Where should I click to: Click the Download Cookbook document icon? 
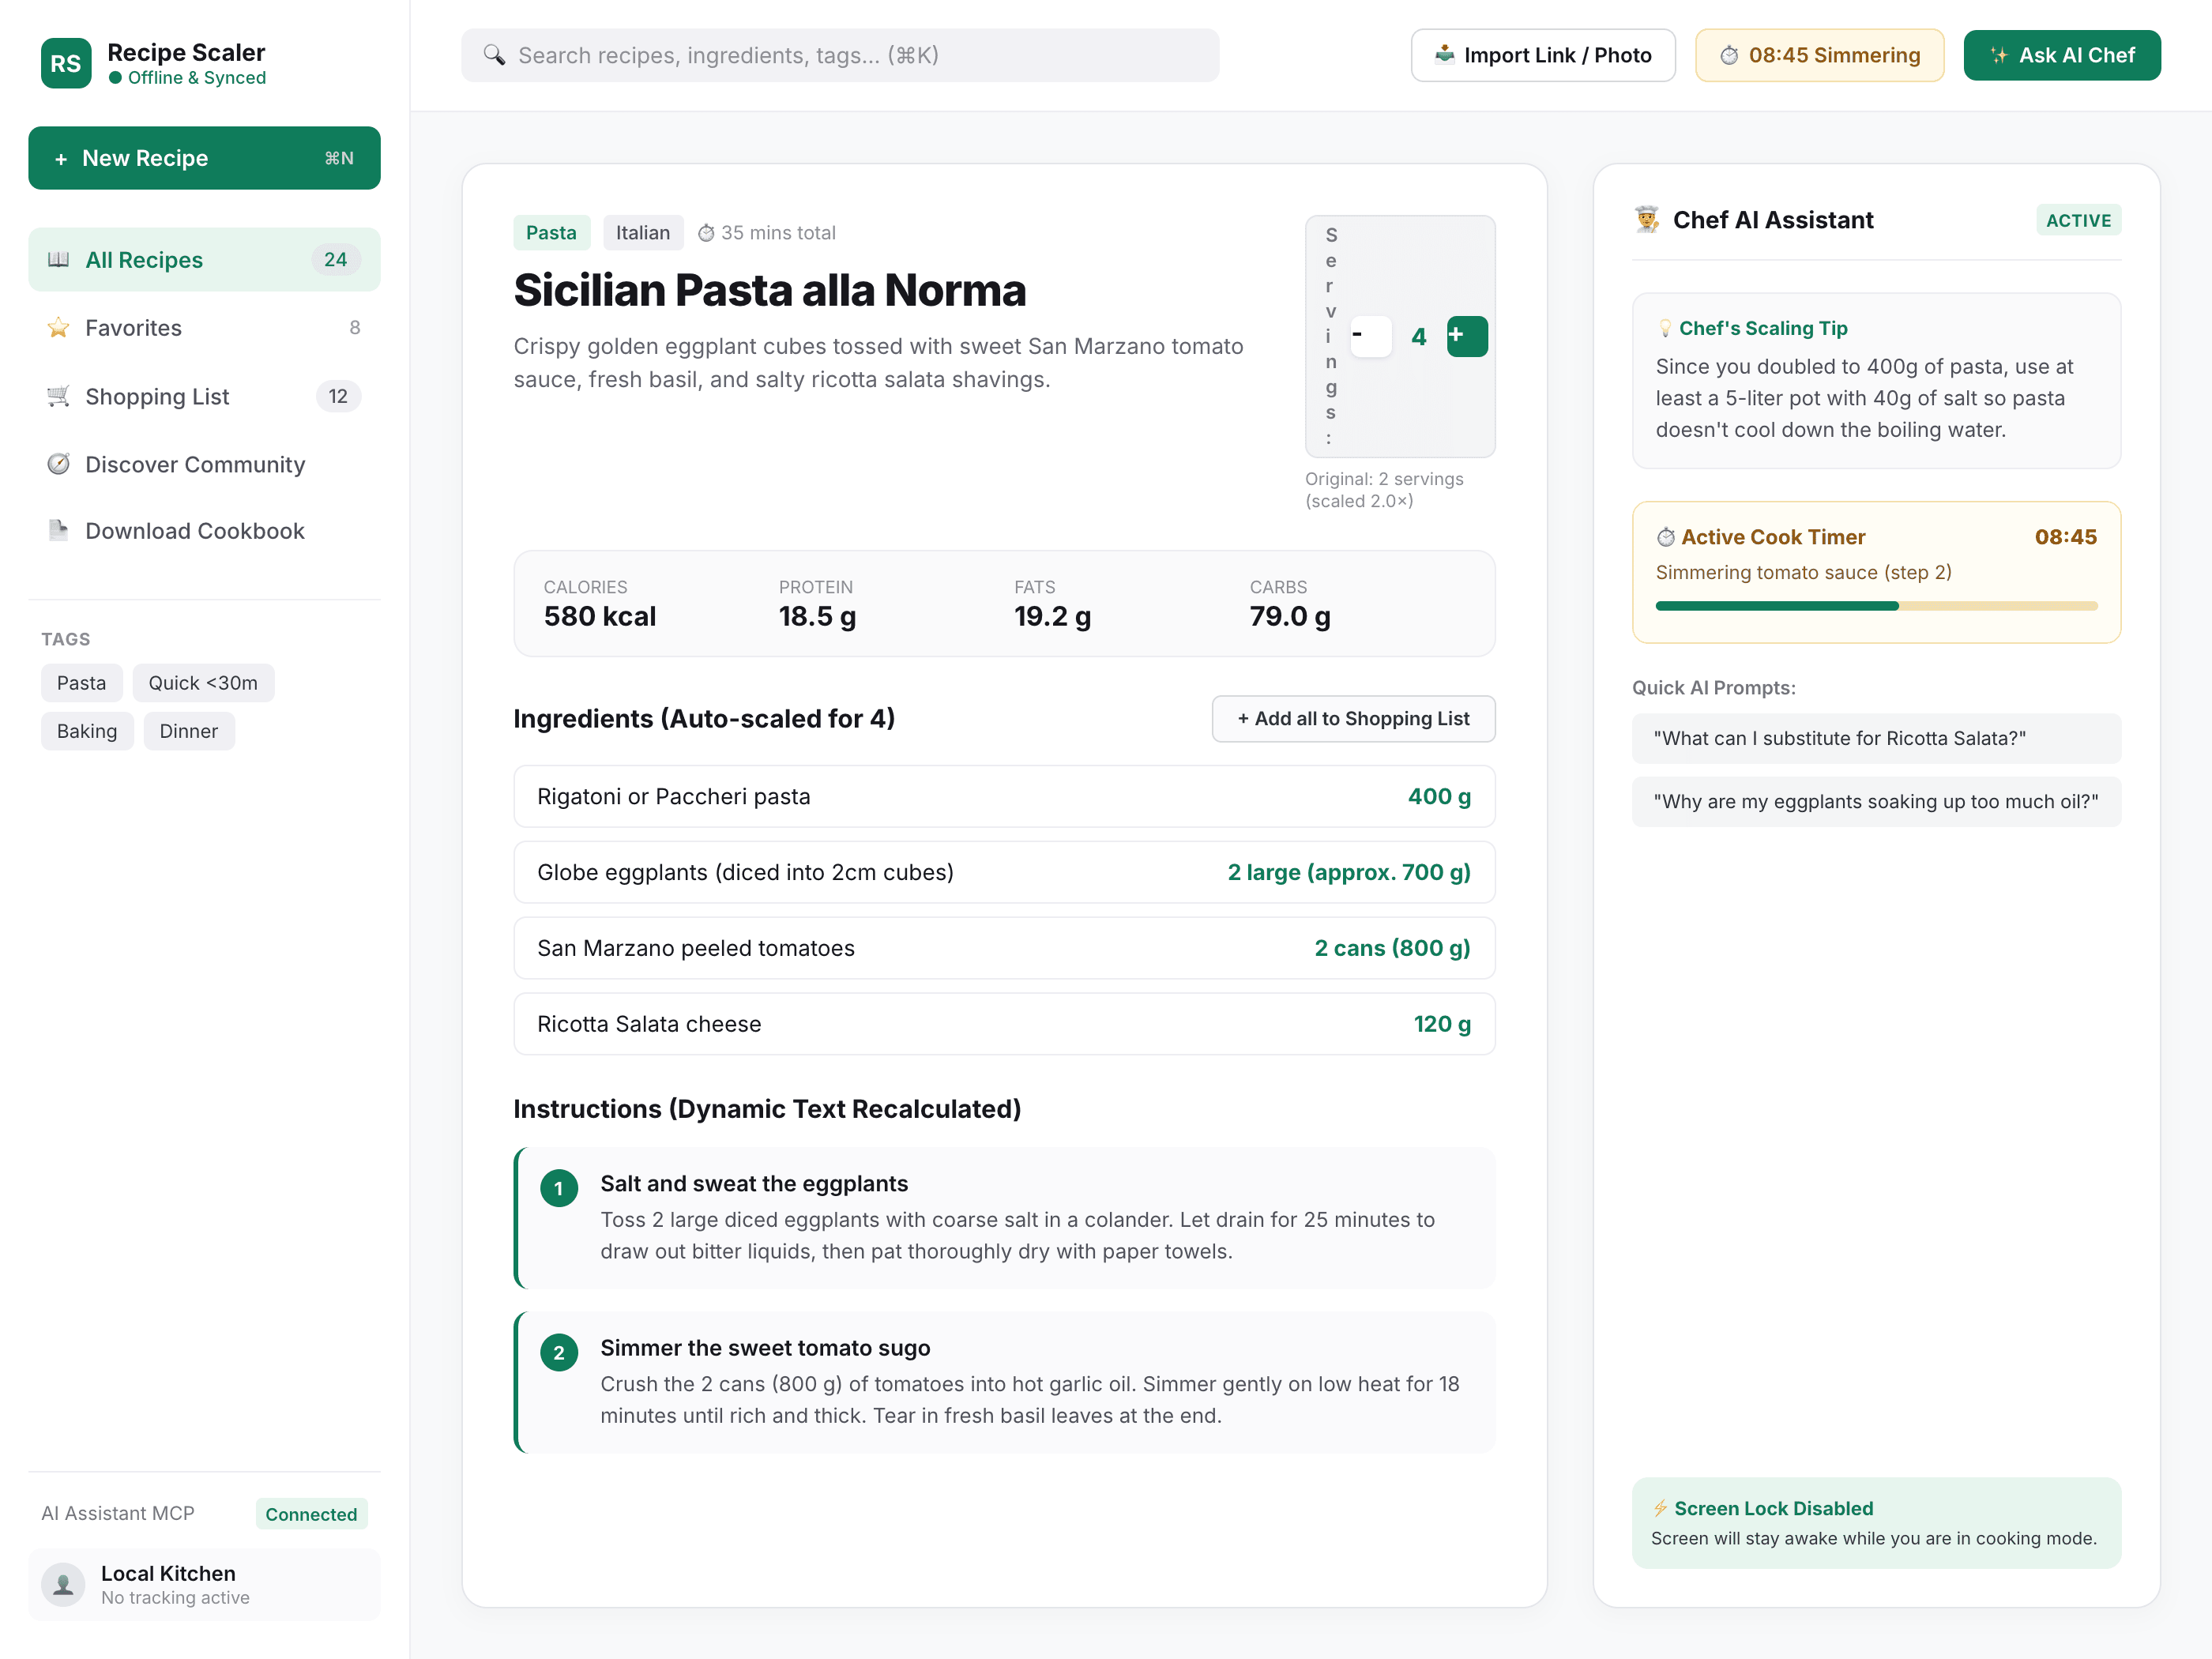point(59,531)
